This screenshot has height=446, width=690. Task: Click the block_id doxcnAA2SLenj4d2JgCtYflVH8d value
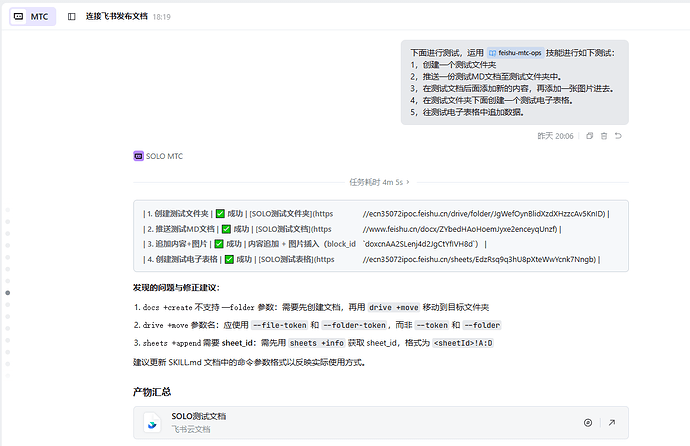point(420,244)
